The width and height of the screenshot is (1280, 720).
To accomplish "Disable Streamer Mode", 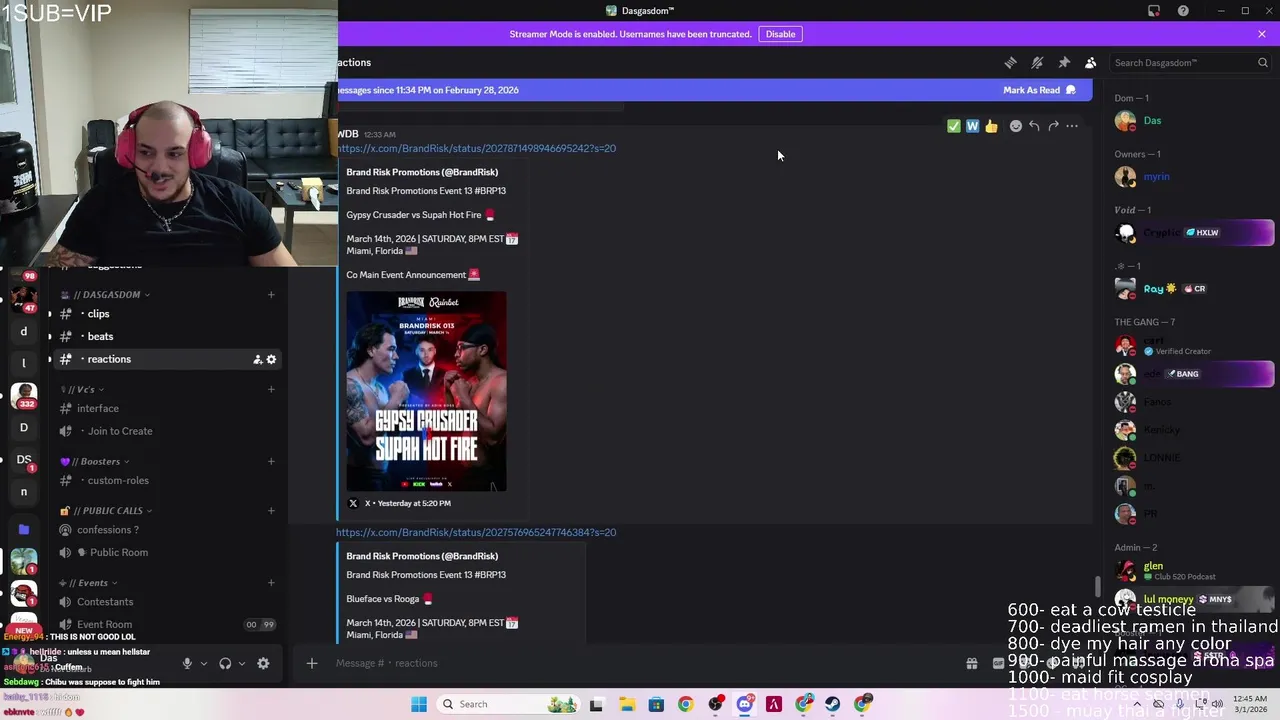I will coord(780,34).
